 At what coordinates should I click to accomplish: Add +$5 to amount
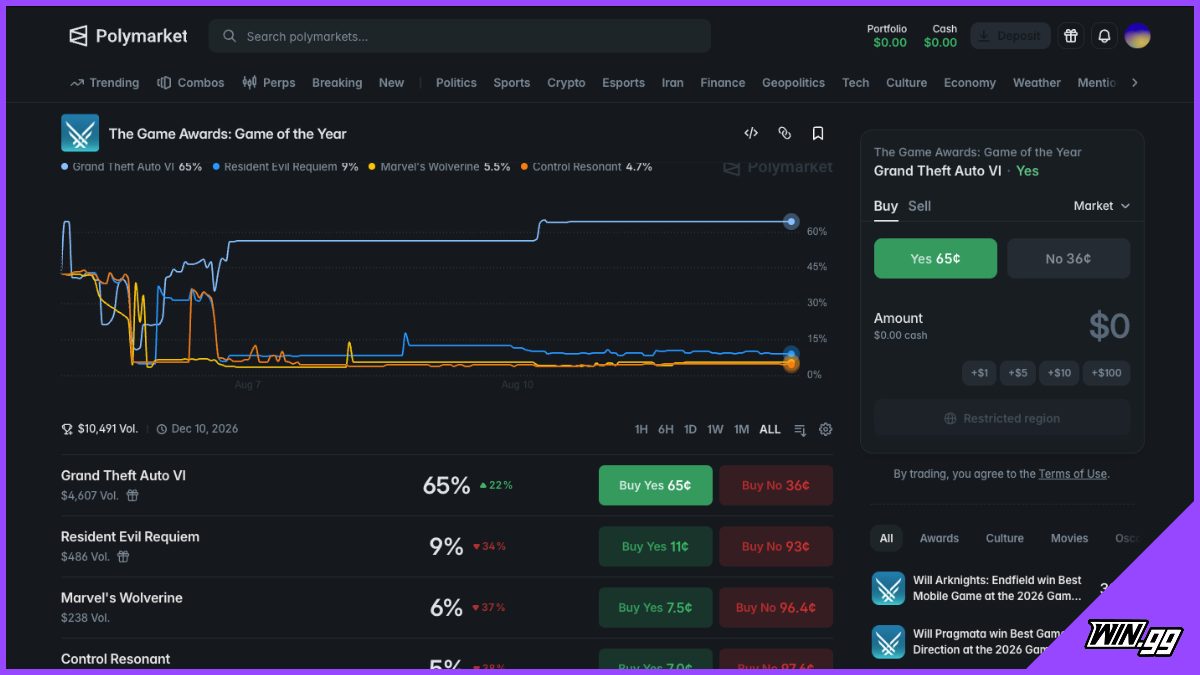click(x=1017, y=373)
